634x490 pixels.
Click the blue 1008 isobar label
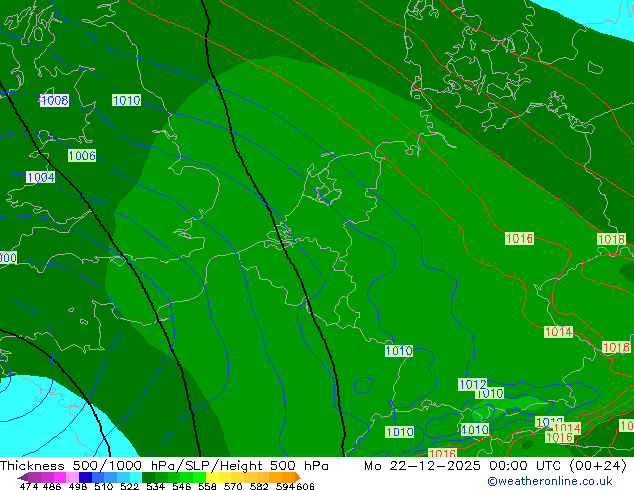point(55,100)
